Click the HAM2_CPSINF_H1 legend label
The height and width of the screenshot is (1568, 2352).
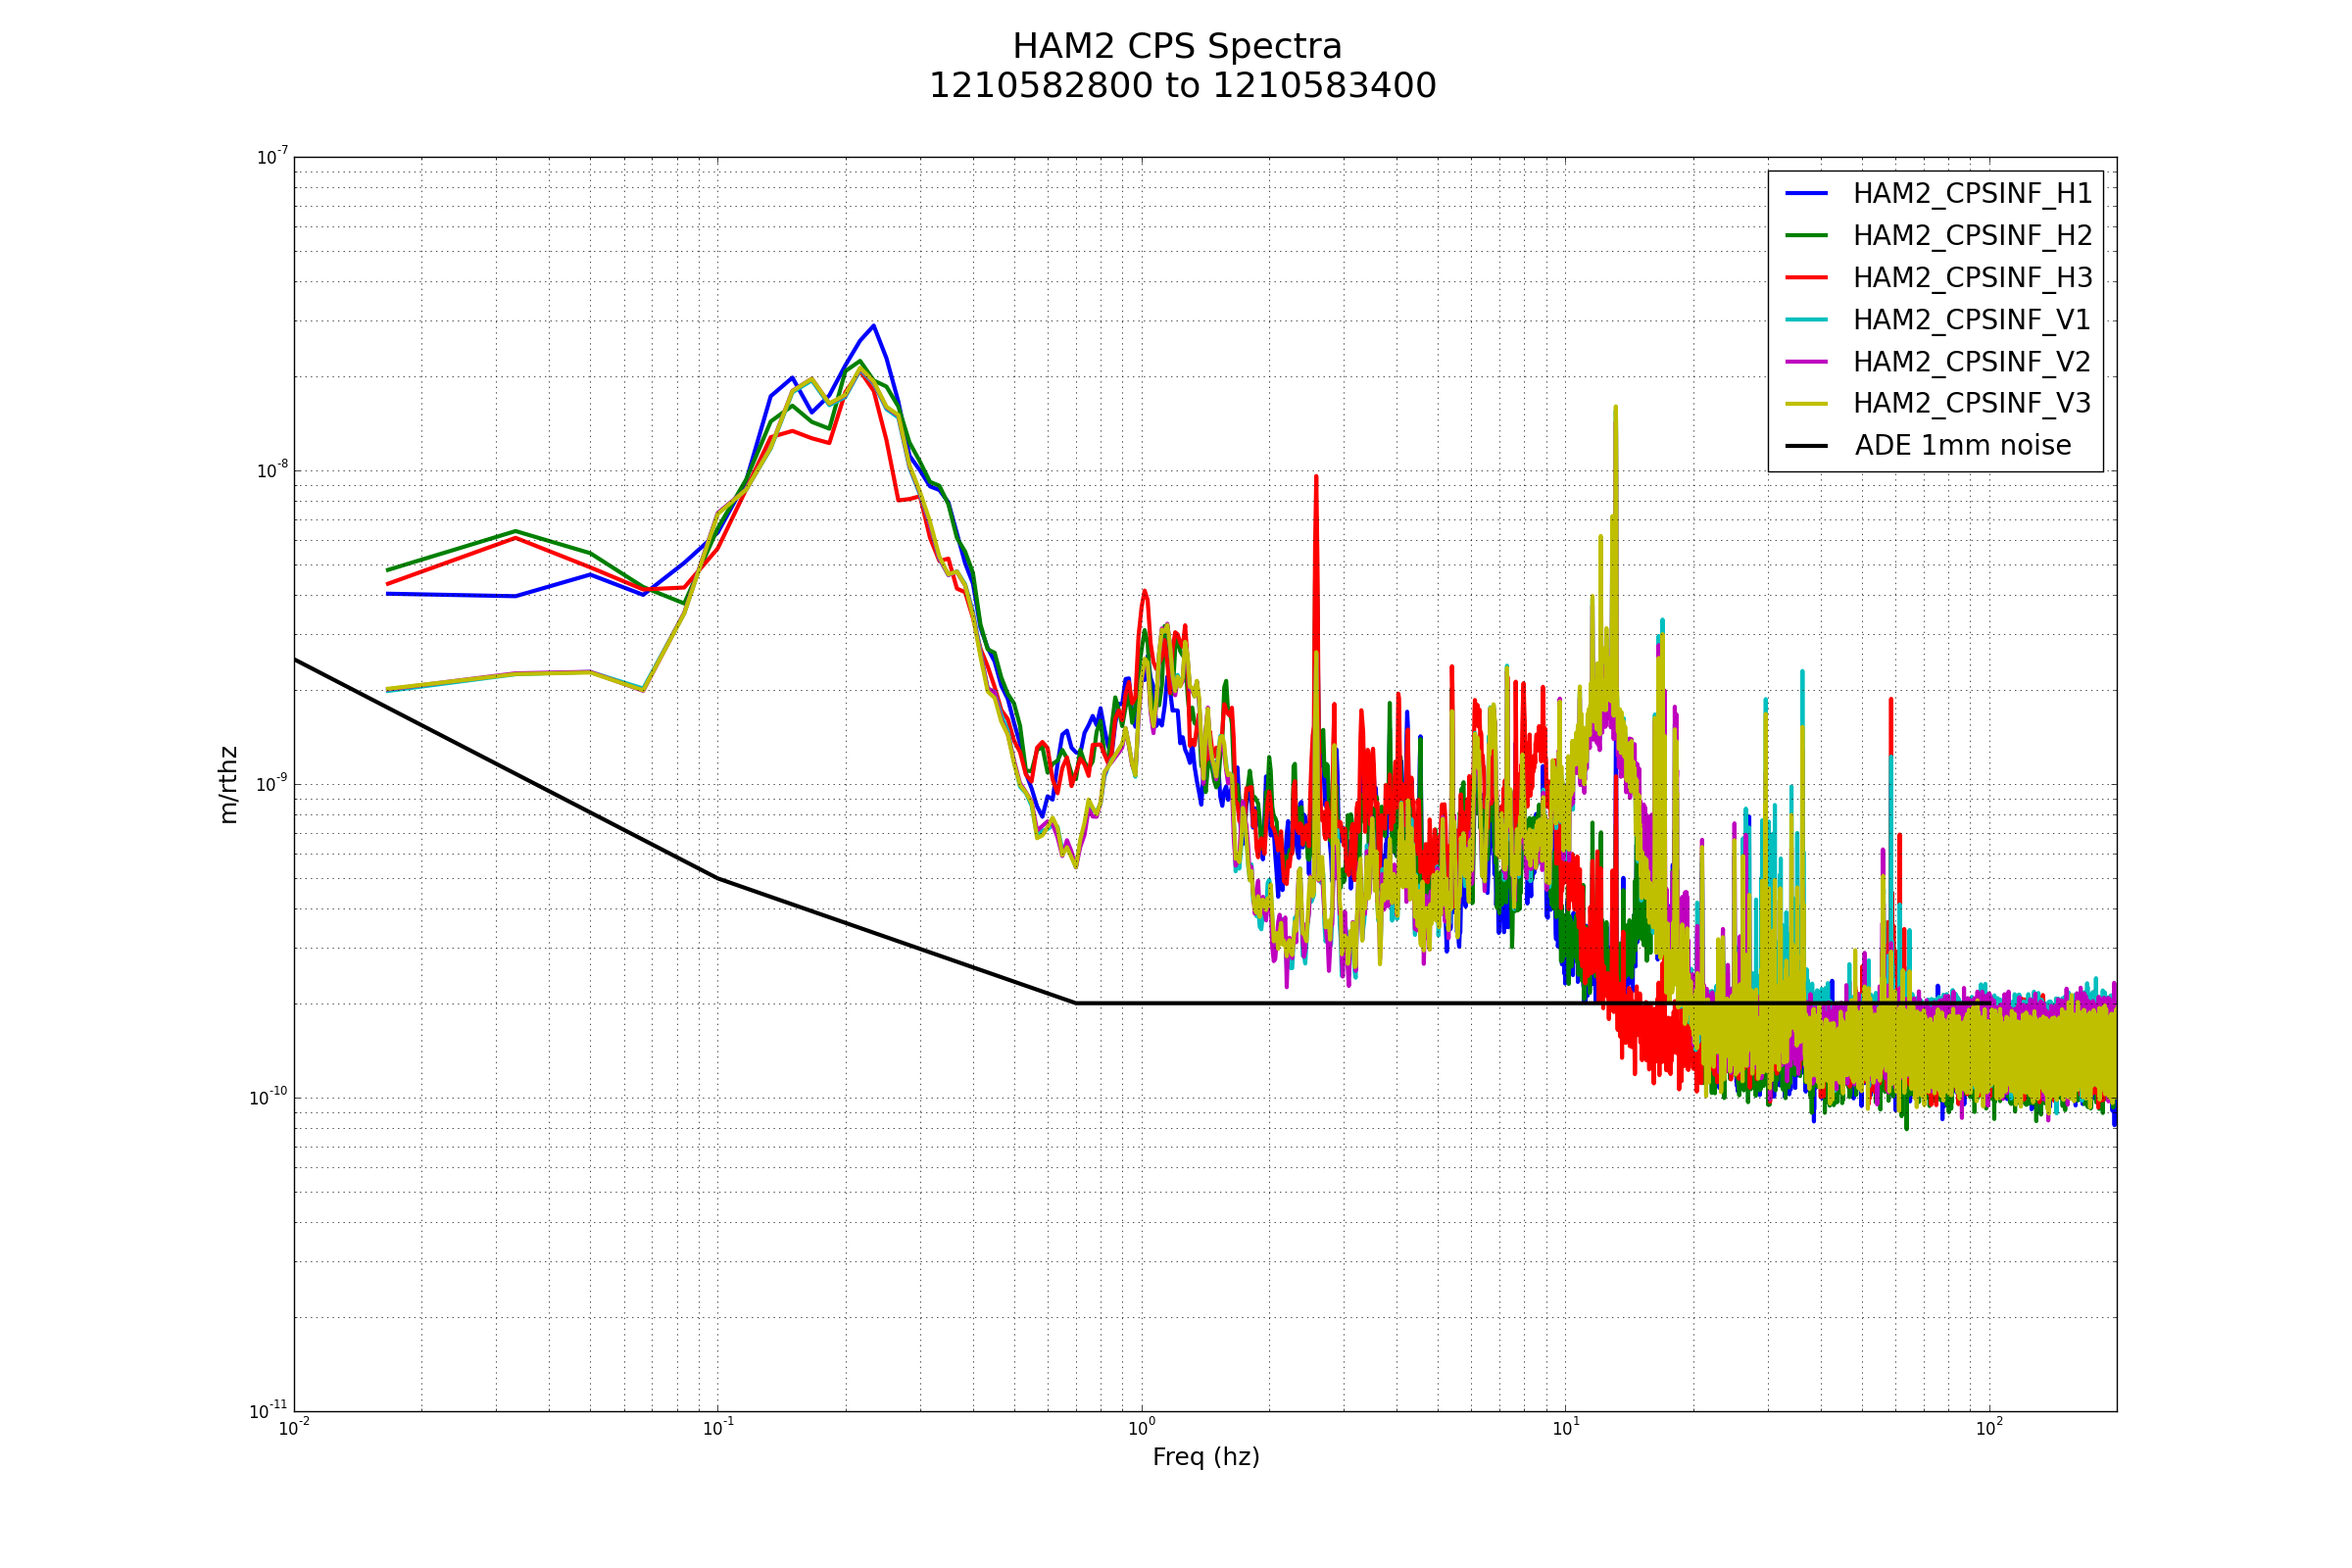(1972, 194)
